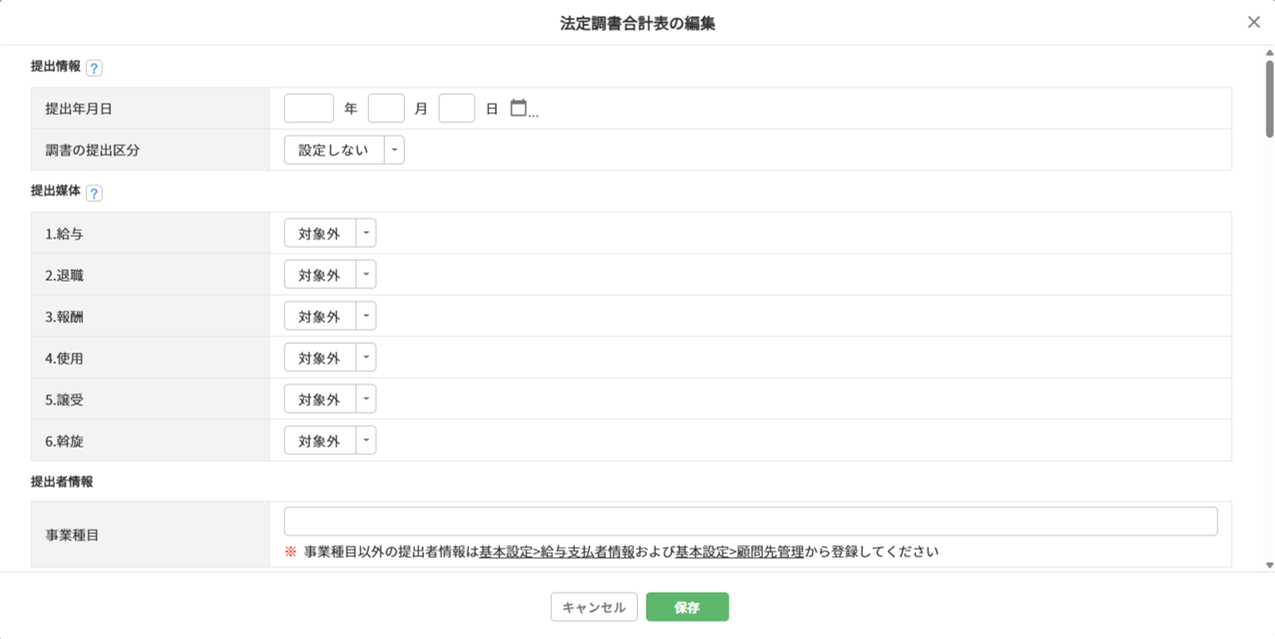Click the green 保存 button

[687, 607]
